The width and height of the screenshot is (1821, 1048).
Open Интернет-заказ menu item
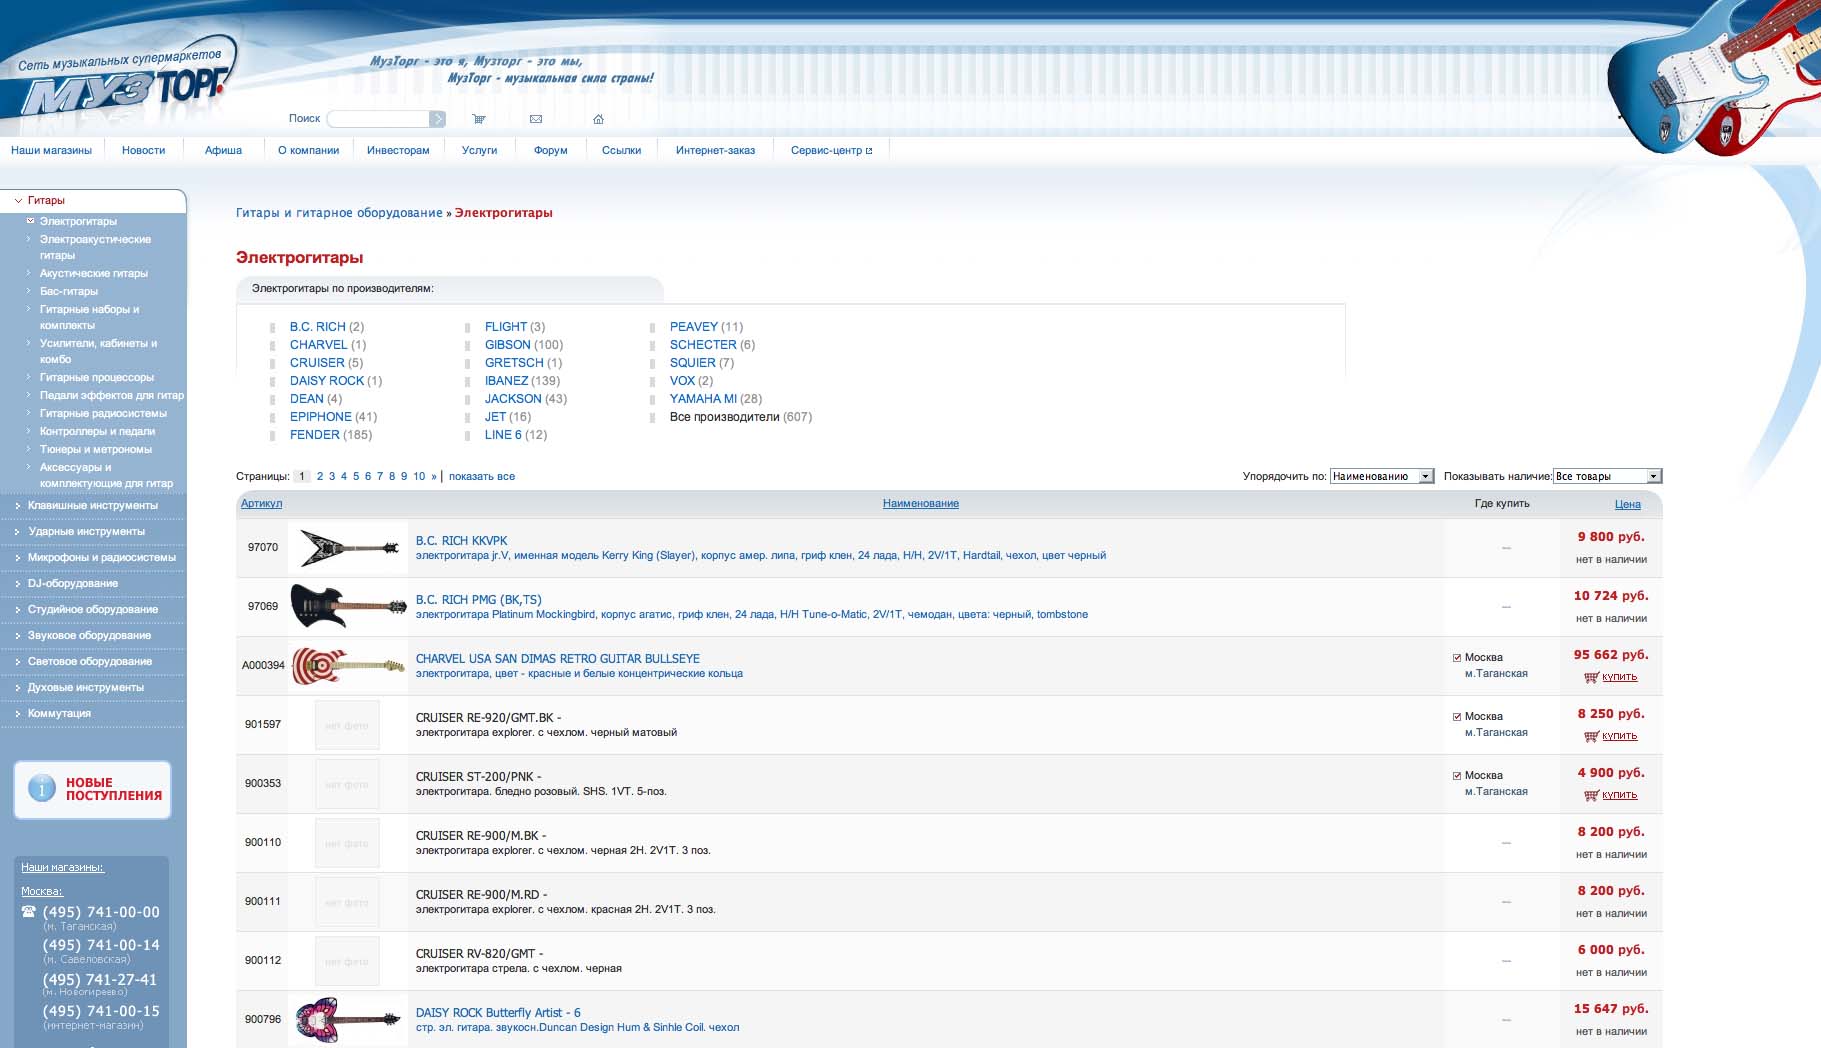(715, 151)
